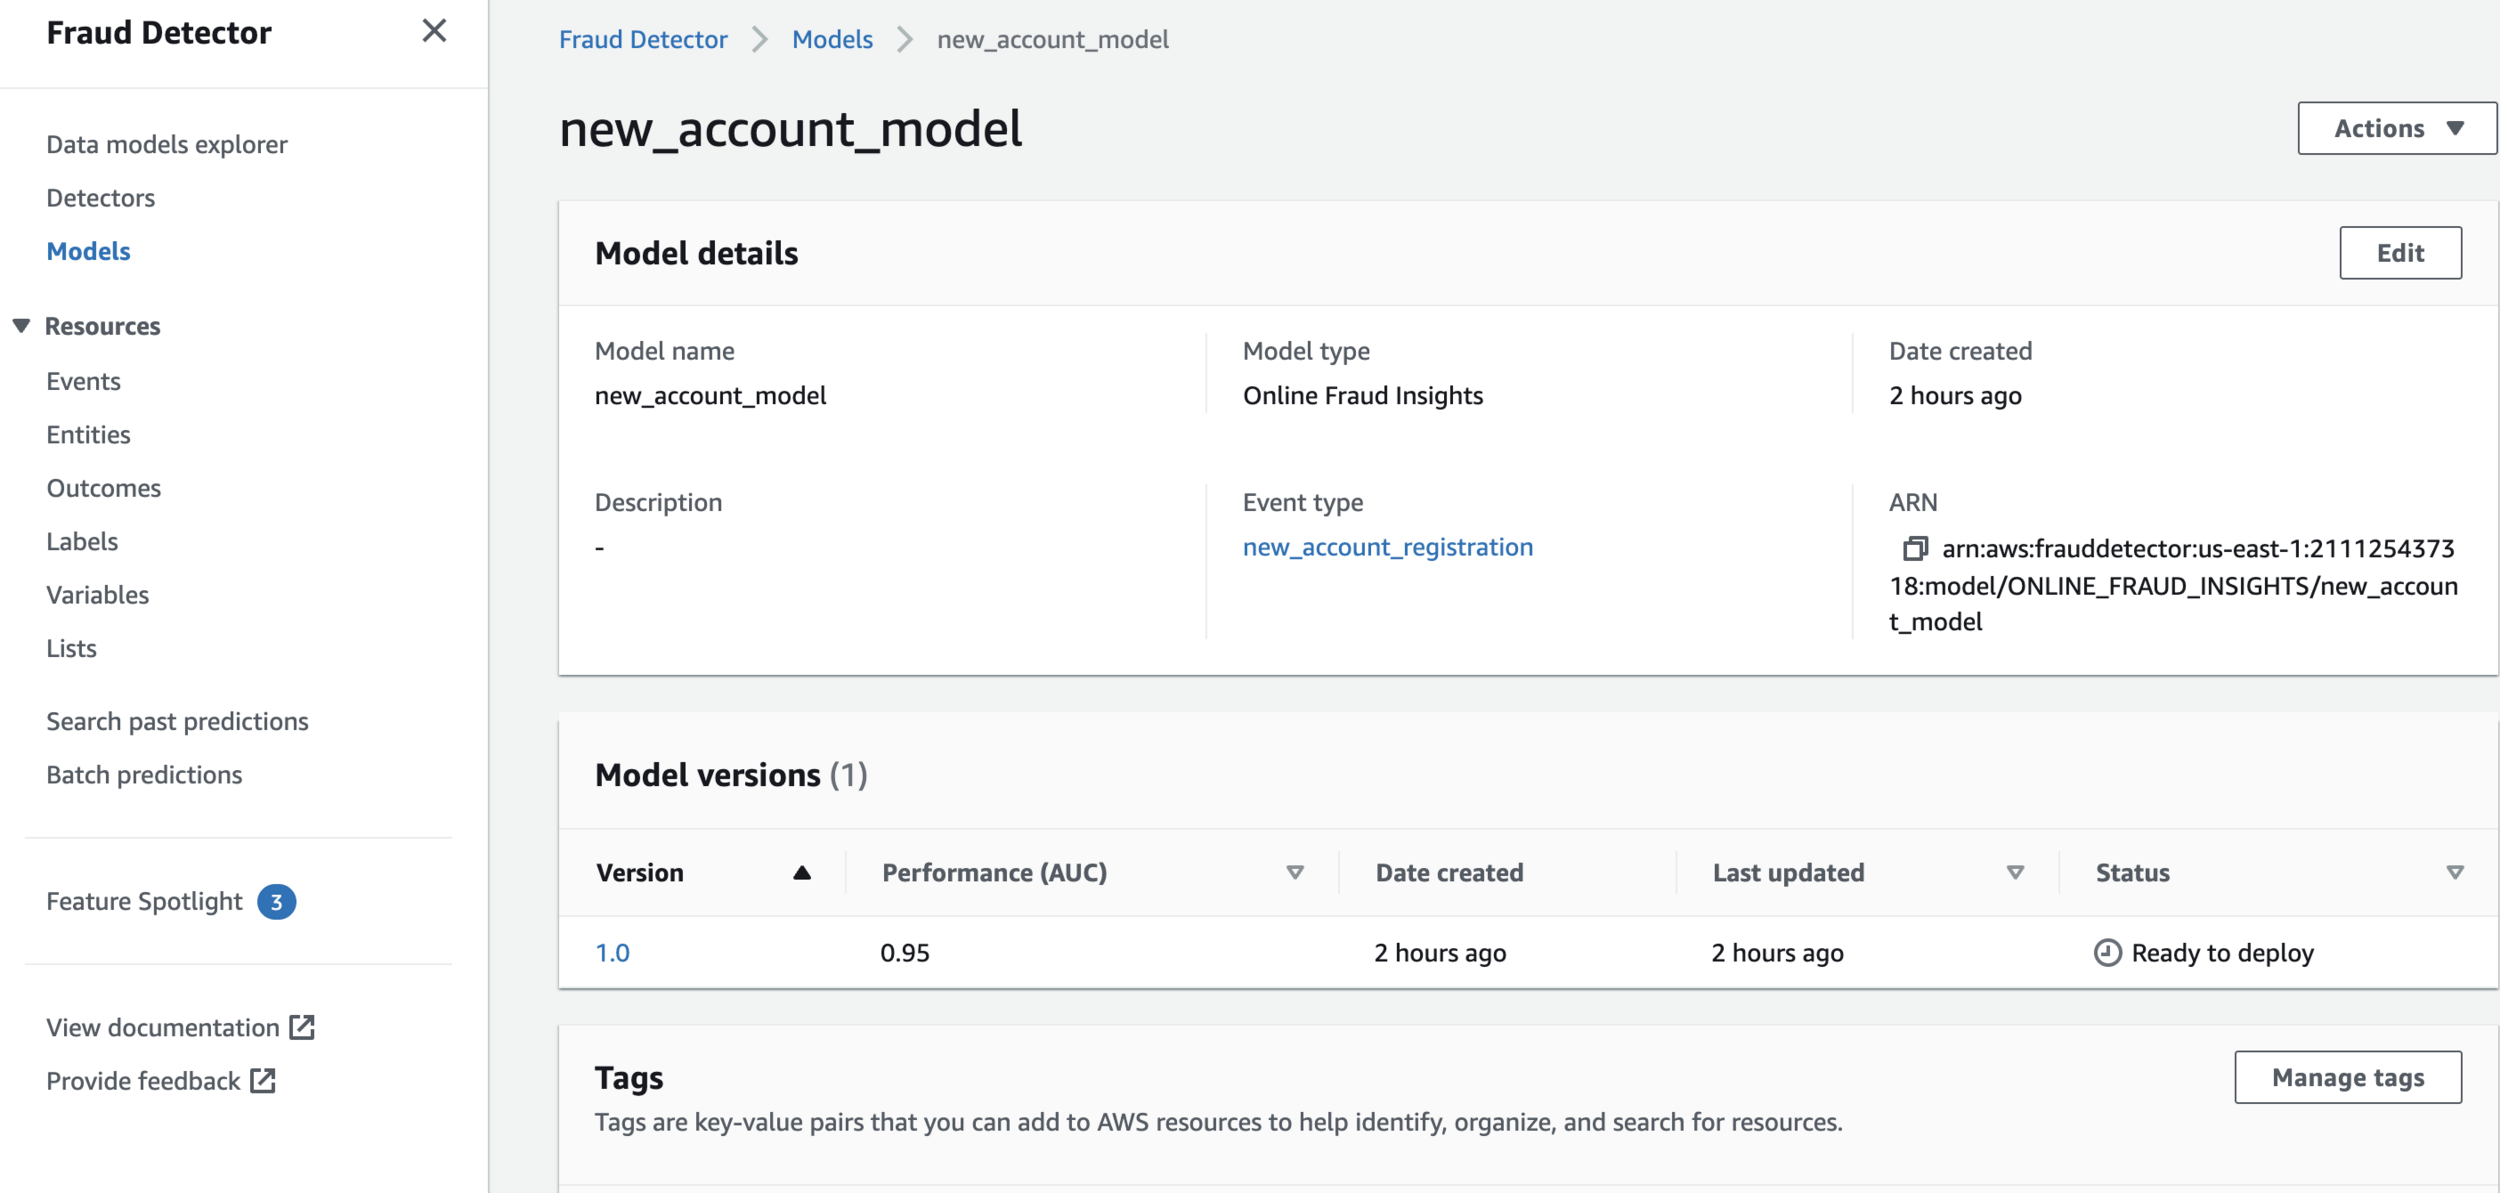Select Variables under Resources

coord(97,595)
